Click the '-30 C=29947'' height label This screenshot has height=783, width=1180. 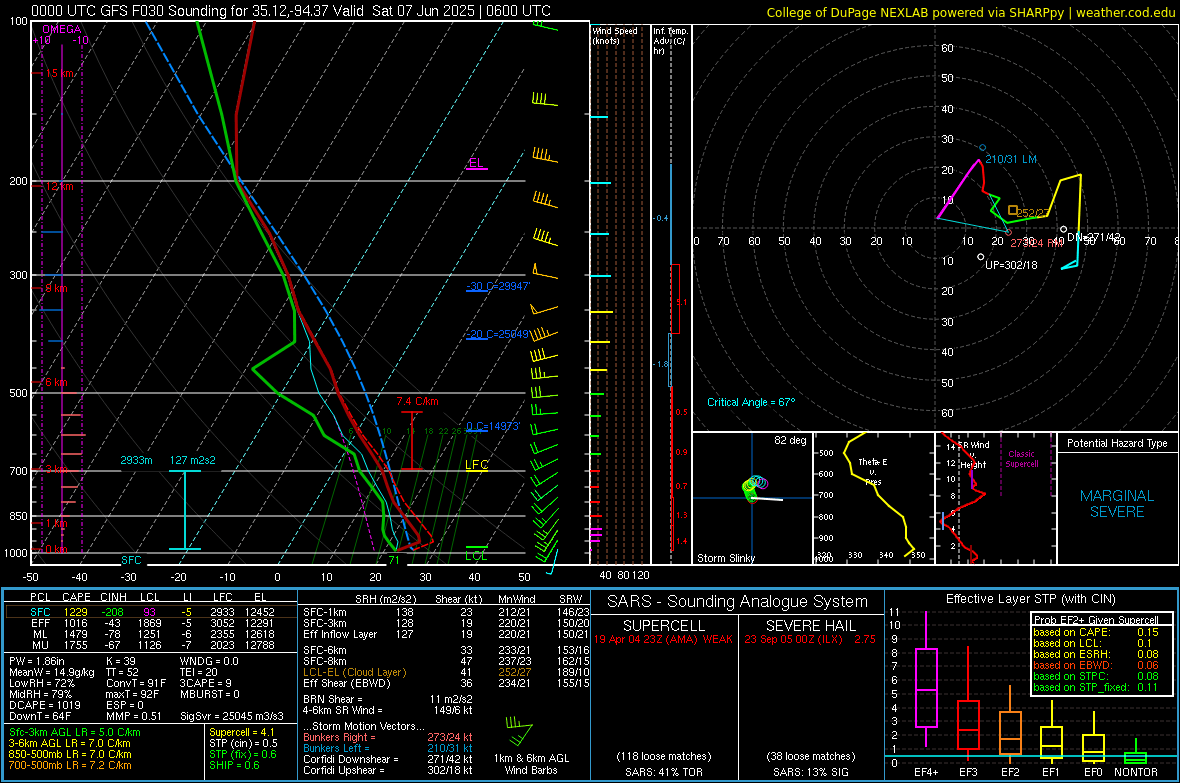[x=498, y=286]
